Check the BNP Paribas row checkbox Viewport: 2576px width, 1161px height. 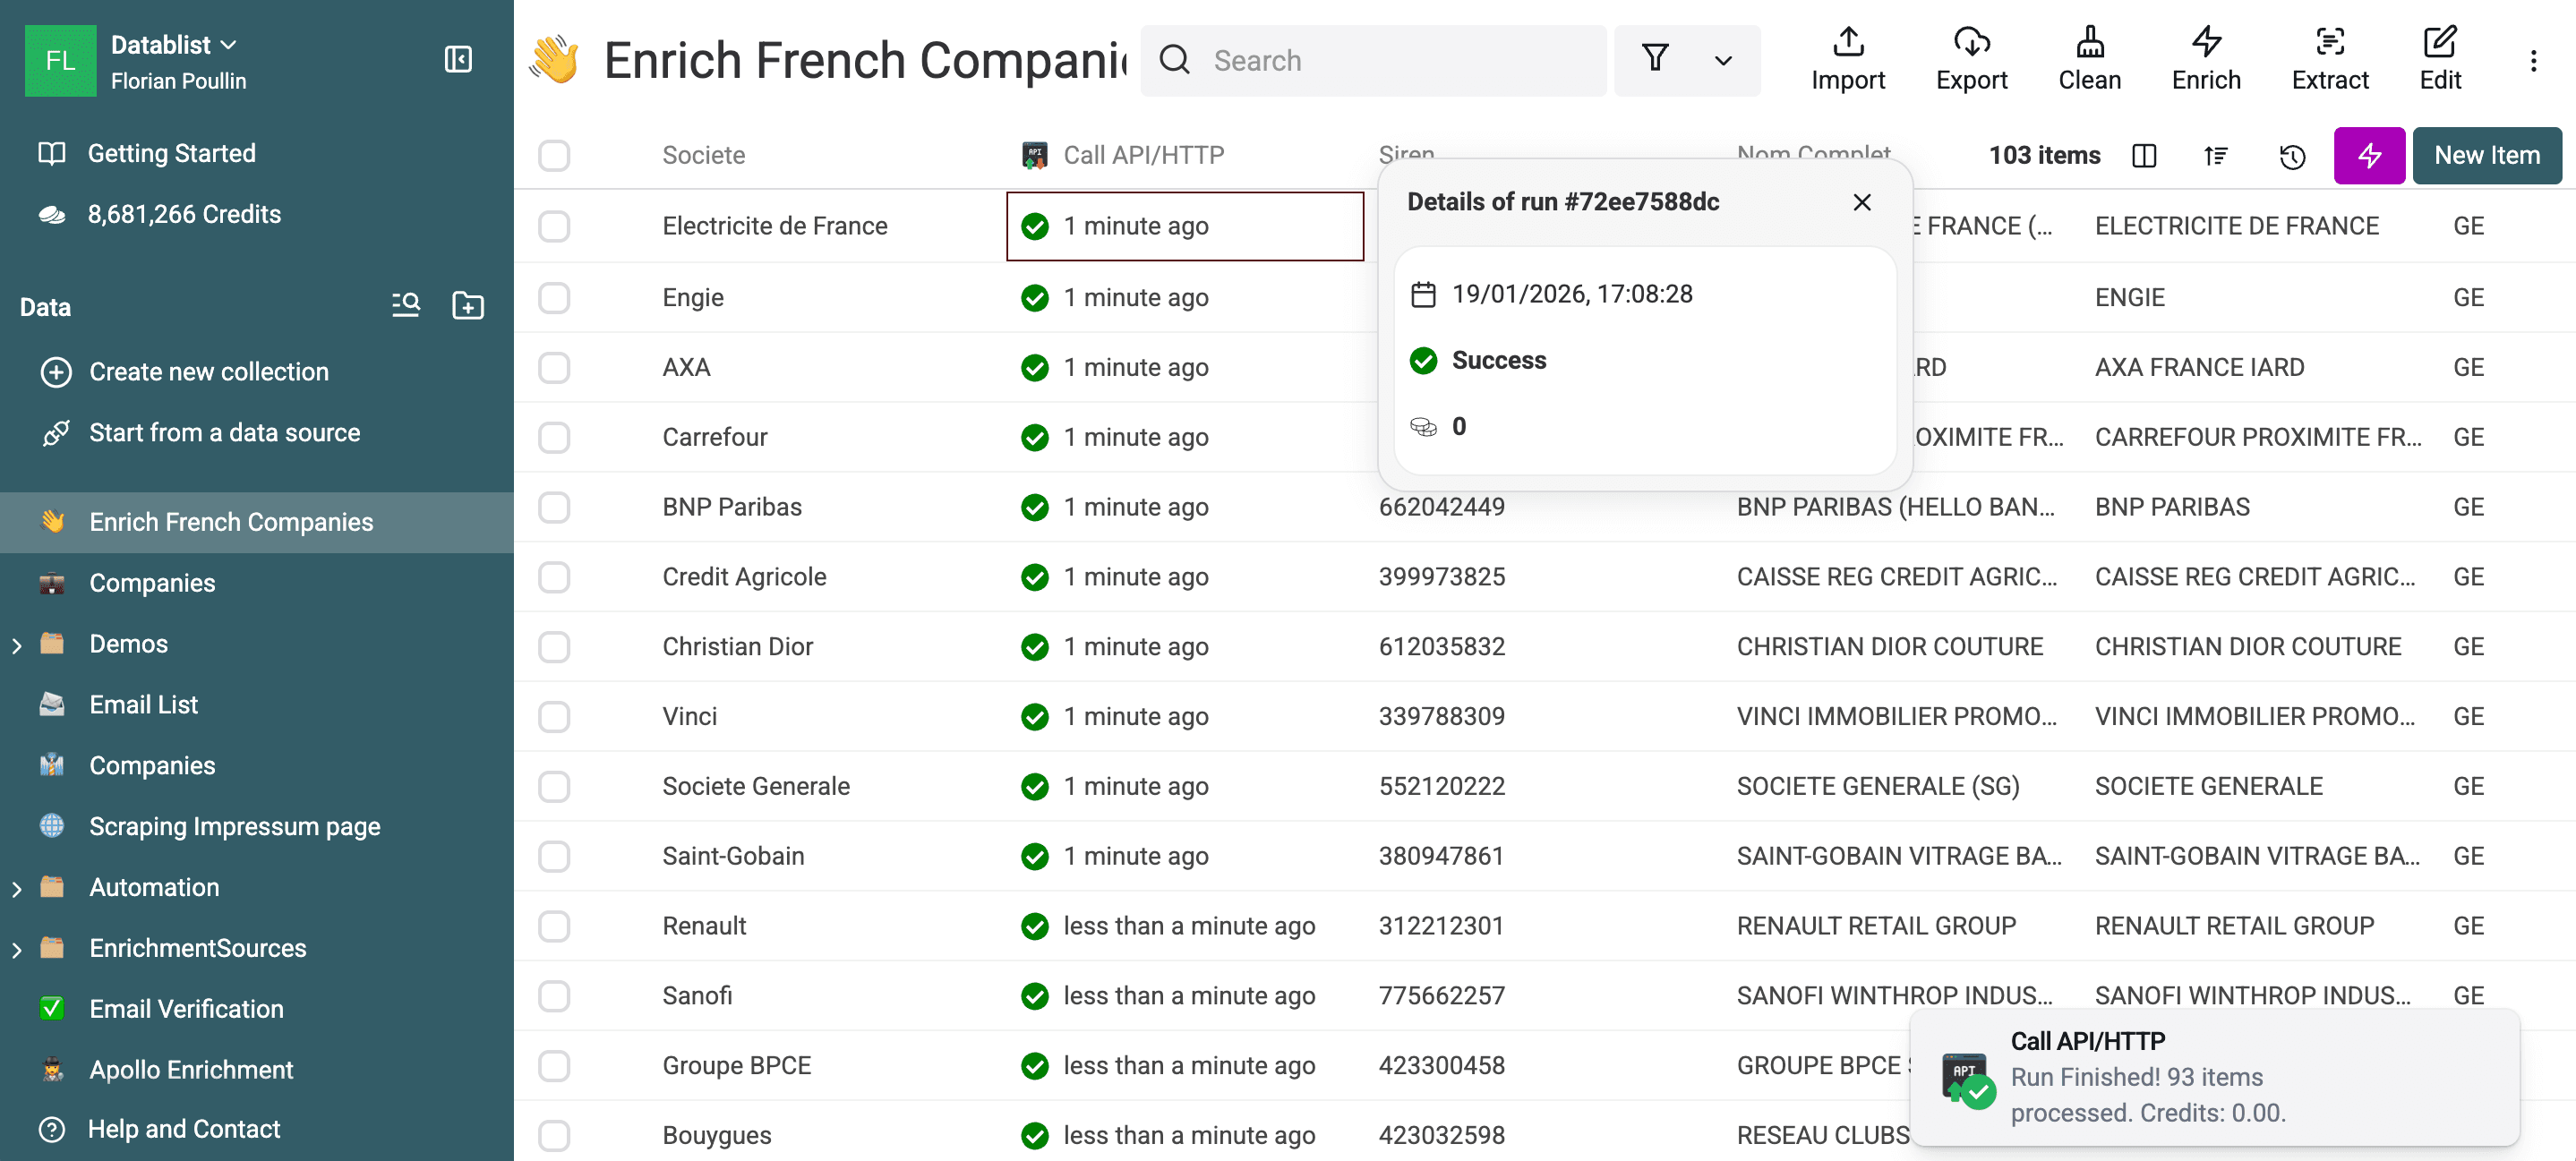[554, 507]
